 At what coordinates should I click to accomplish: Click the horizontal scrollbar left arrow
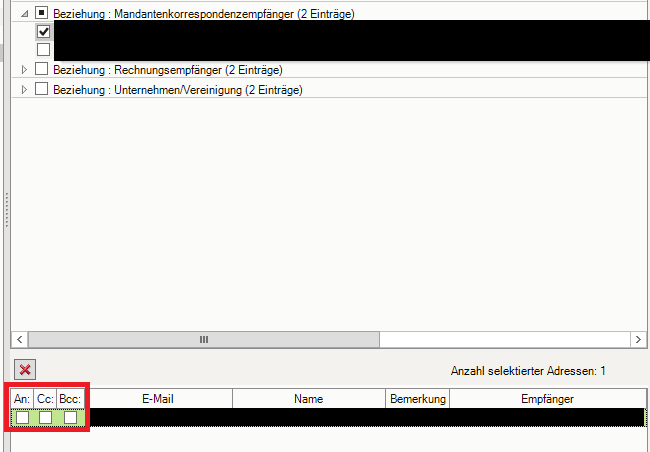click(19, 340)
